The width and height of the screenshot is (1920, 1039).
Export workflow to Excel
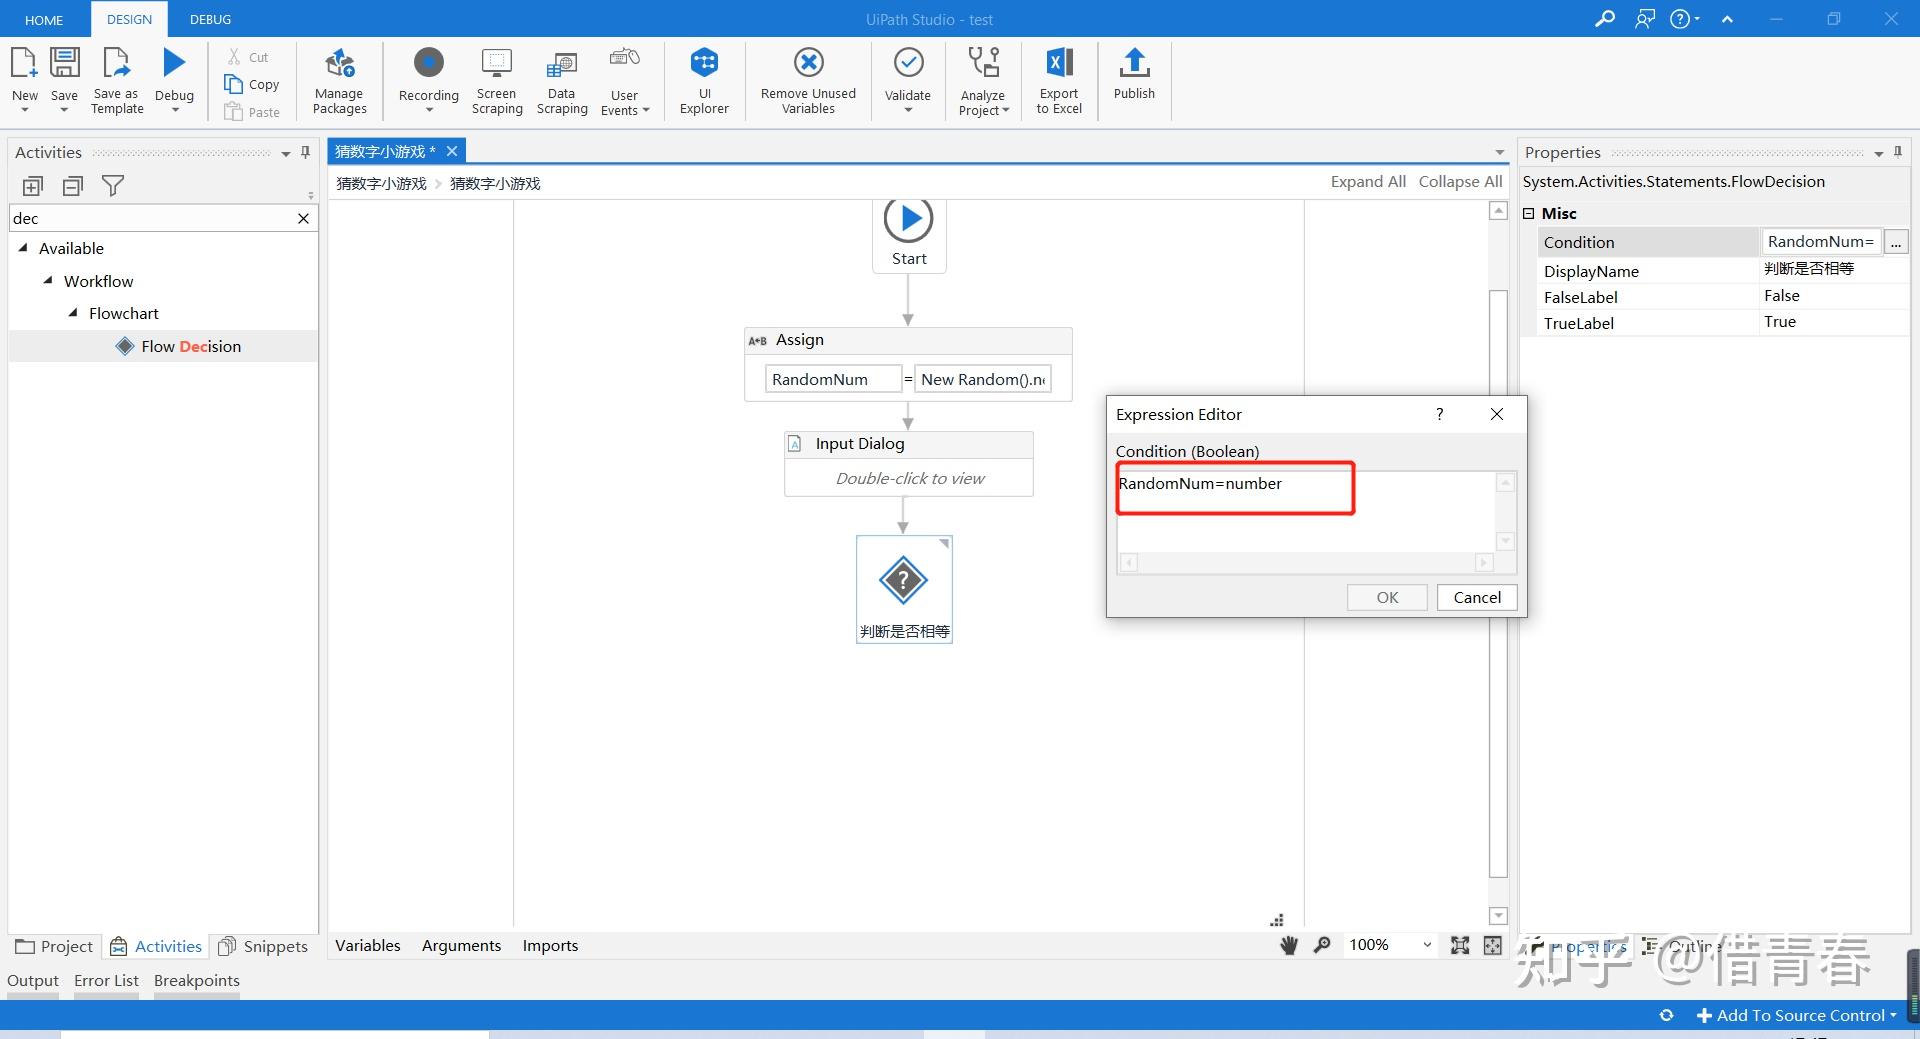[1058, 80]
